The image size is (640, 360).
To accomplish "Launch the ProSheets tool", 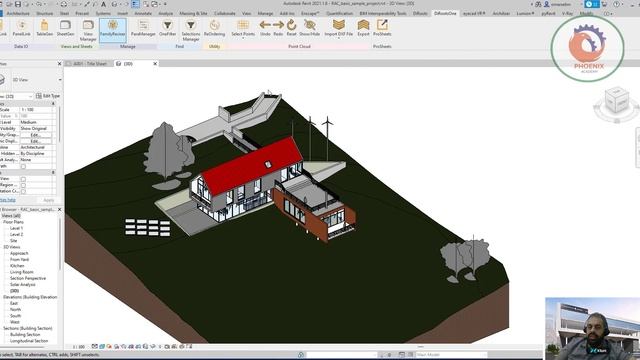I will pyautogui.click(x=382, y=28).
